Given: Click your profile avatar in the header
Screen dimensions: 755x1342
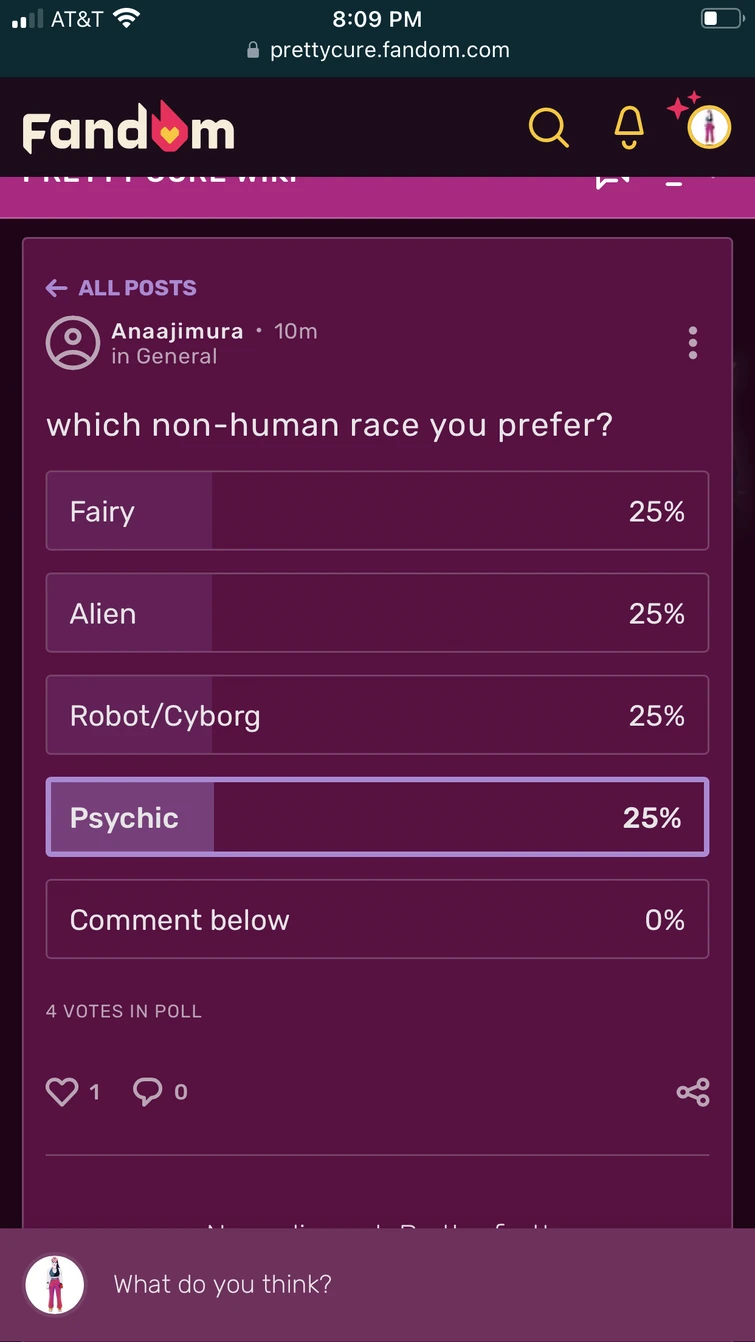Looking at the screenshot, I should [x=708, y=127].
